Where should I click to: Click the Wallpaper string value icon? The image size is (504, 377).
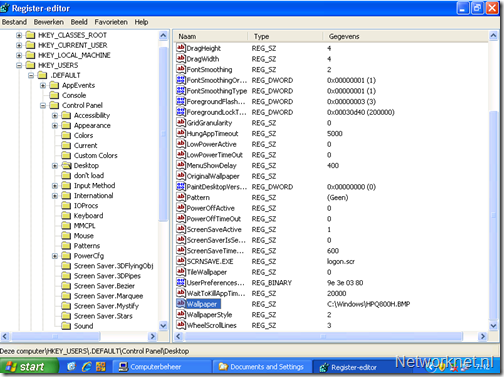tap(180, 304)
